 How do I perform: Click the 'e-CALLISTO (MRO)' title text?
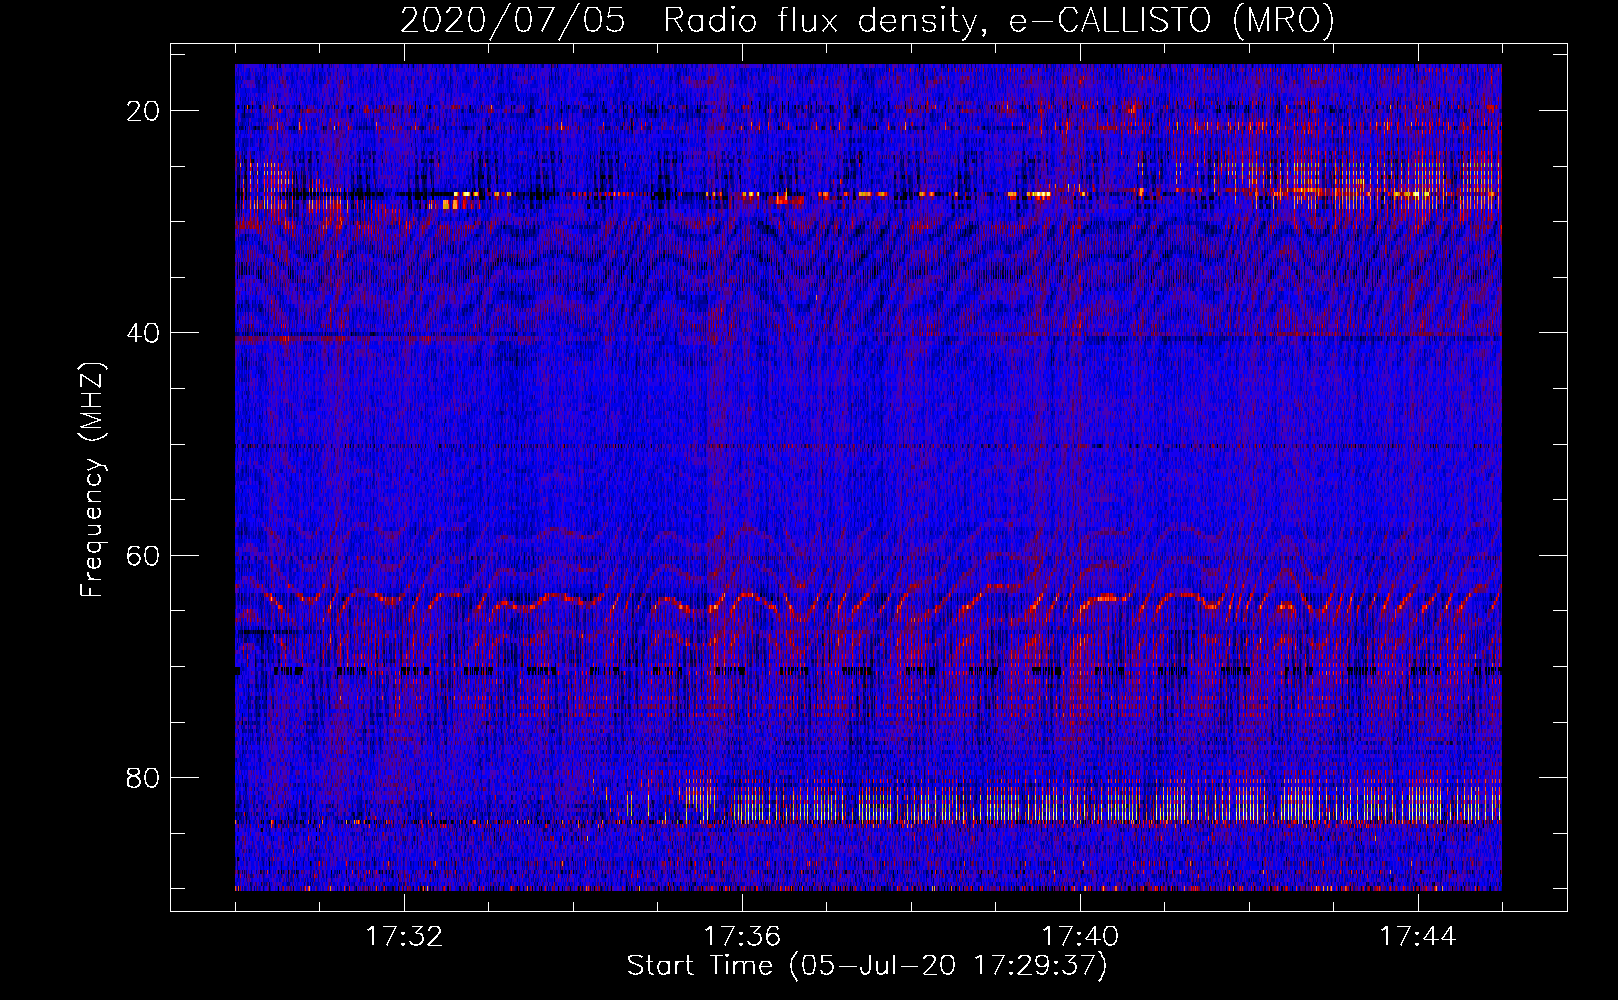pyautogui.click(x=1171, y=20)
